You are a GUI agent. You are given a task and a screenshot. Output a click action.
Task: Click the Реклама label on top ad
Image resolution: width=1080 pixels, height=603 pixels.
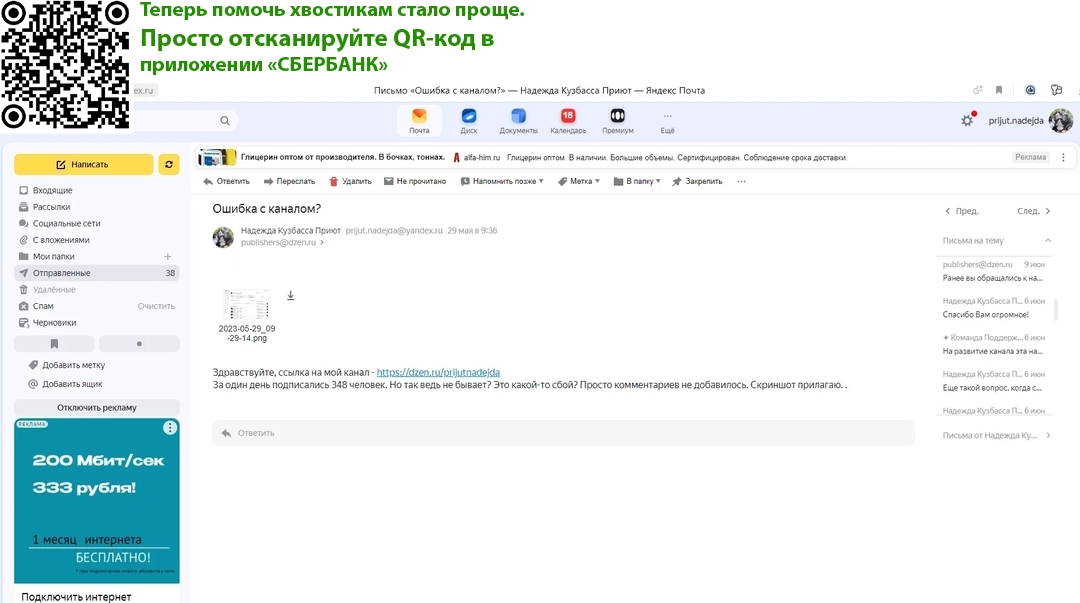click(1030, 157)
